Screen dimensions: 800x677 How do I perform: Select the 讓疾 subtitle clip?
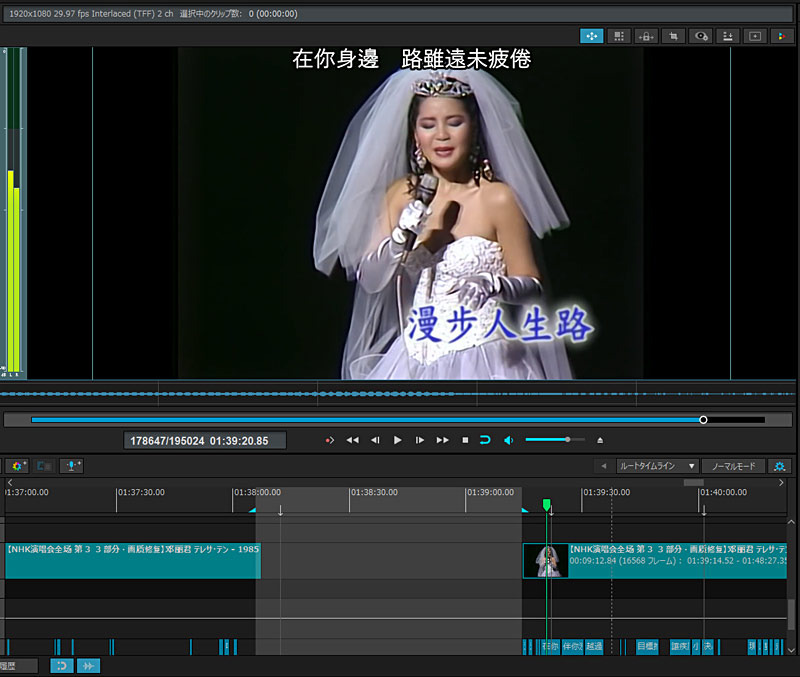point(680,647)
